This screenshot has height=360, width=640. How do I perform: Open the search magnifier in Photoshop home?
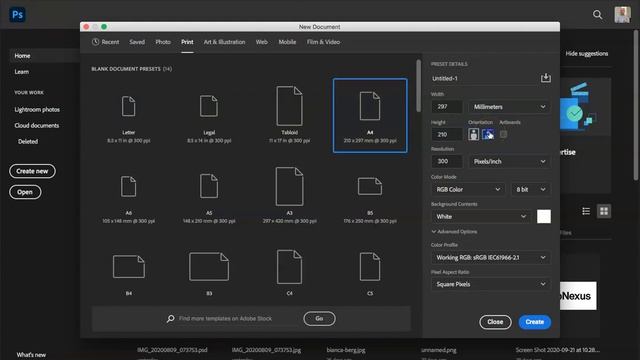(x=597, y=15)
